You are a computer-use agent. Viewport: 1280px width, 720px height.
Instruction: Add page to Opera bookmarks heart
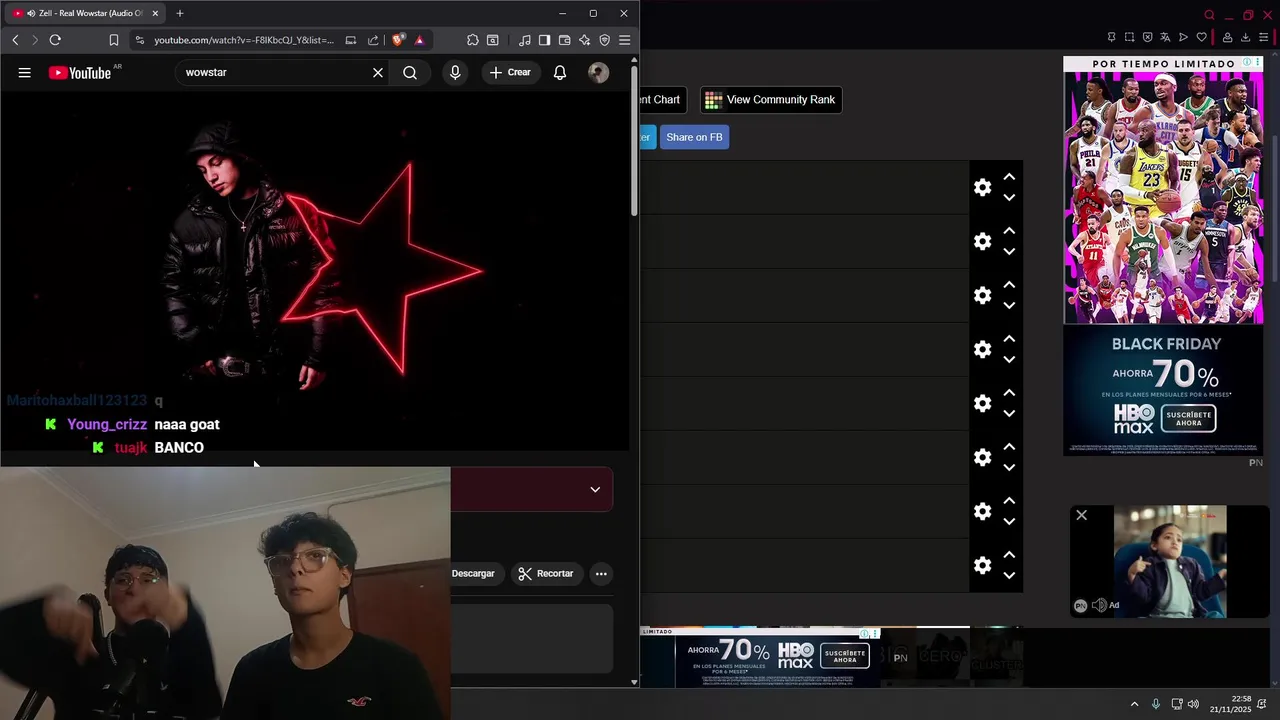(1201, 37)
